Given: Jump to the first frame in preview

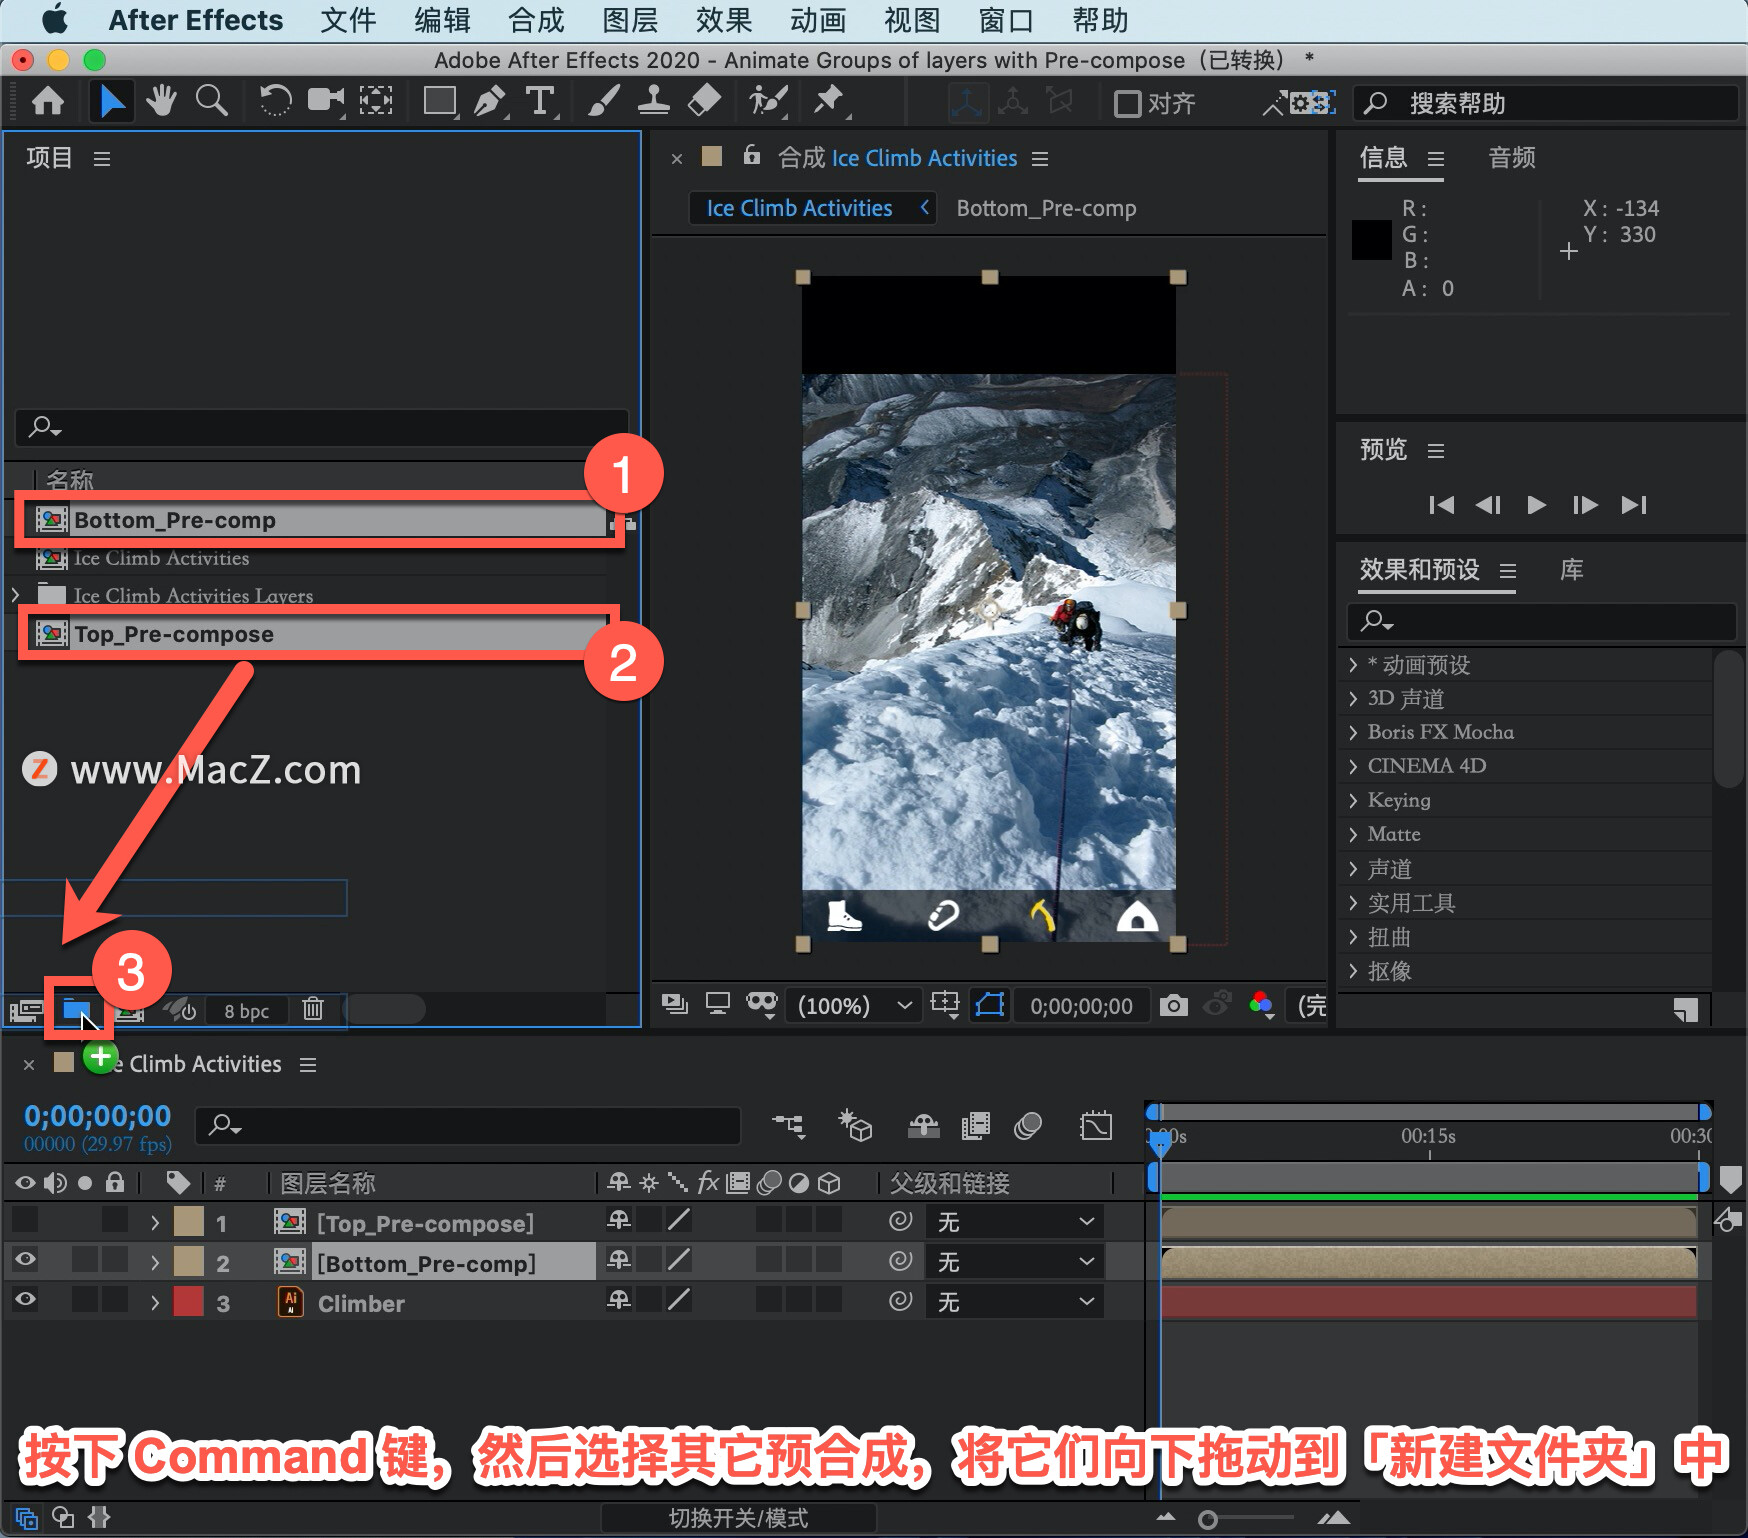Looking at the screenshot, I should 1441,505.
